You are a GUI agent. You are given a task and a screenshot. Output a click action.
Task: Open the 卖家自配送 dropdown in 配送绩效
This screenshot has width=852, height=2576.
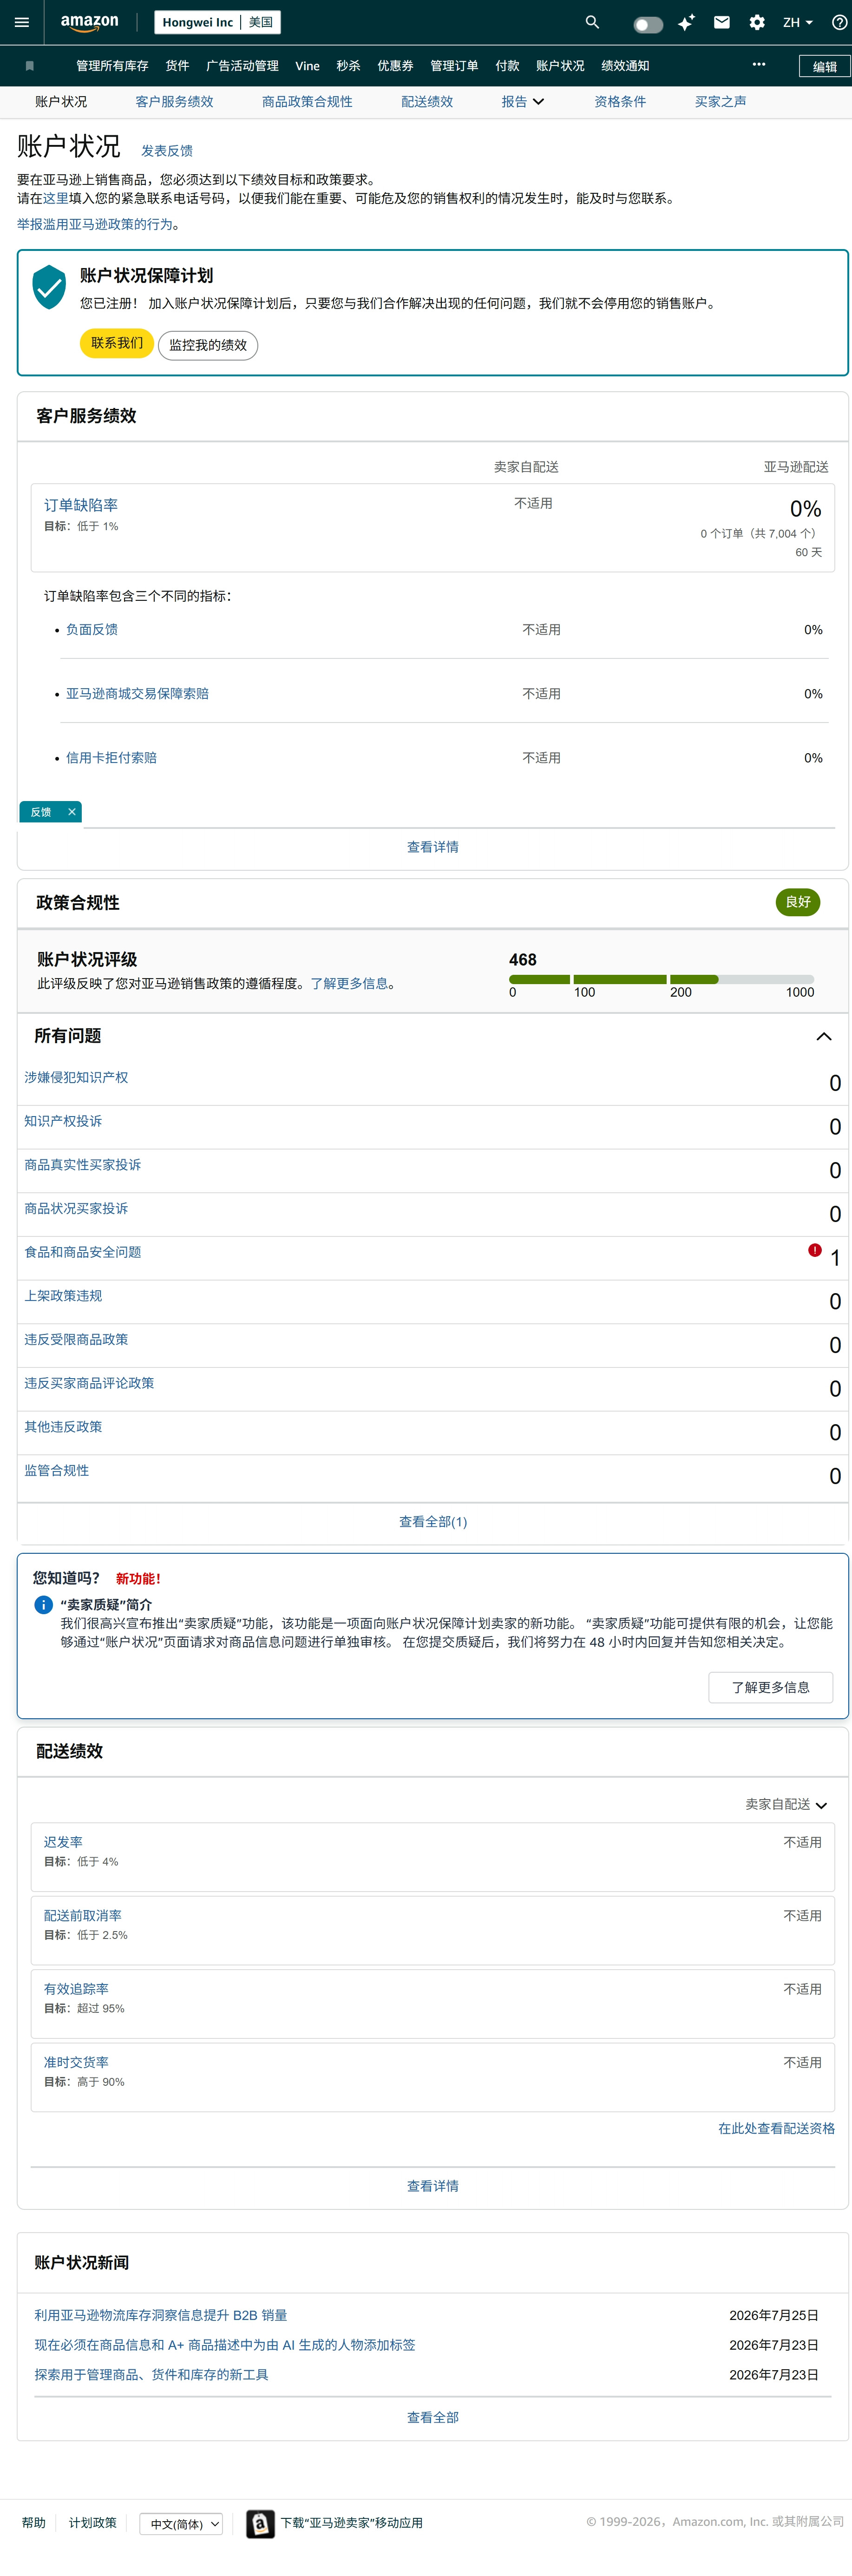click(786, 1804)
